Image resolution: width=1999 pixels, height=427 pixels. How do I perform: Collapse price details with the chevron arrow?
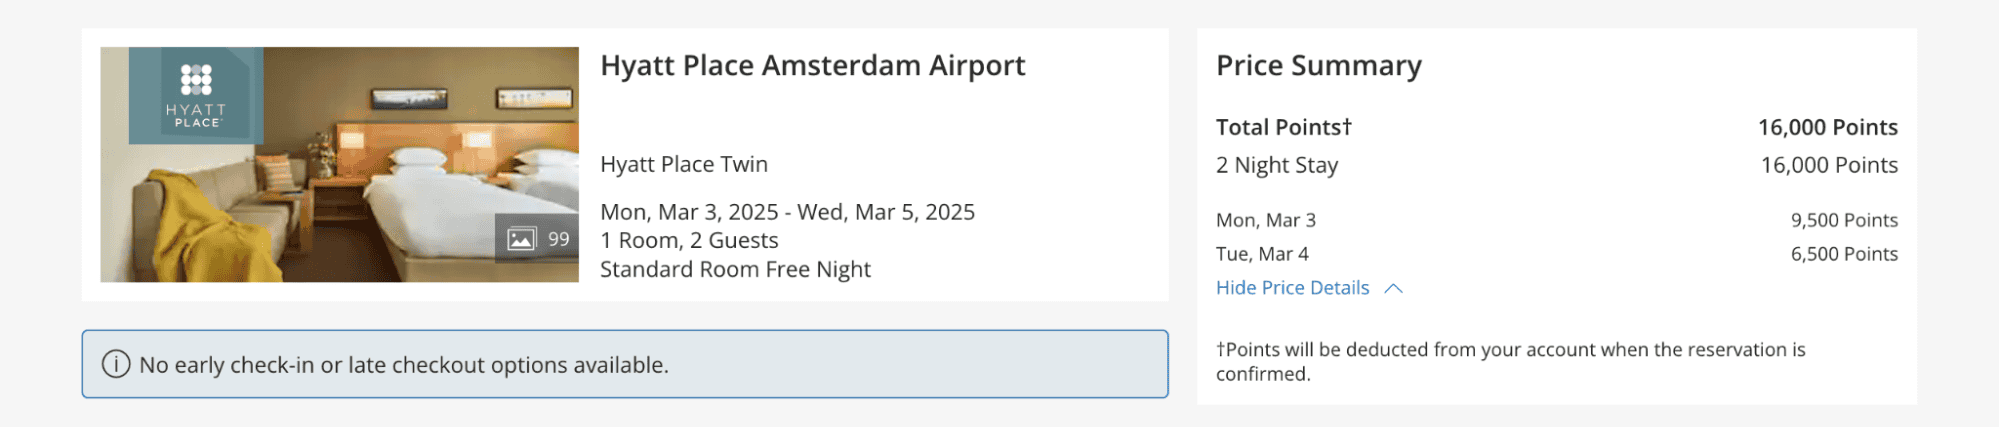[1394, 288]
